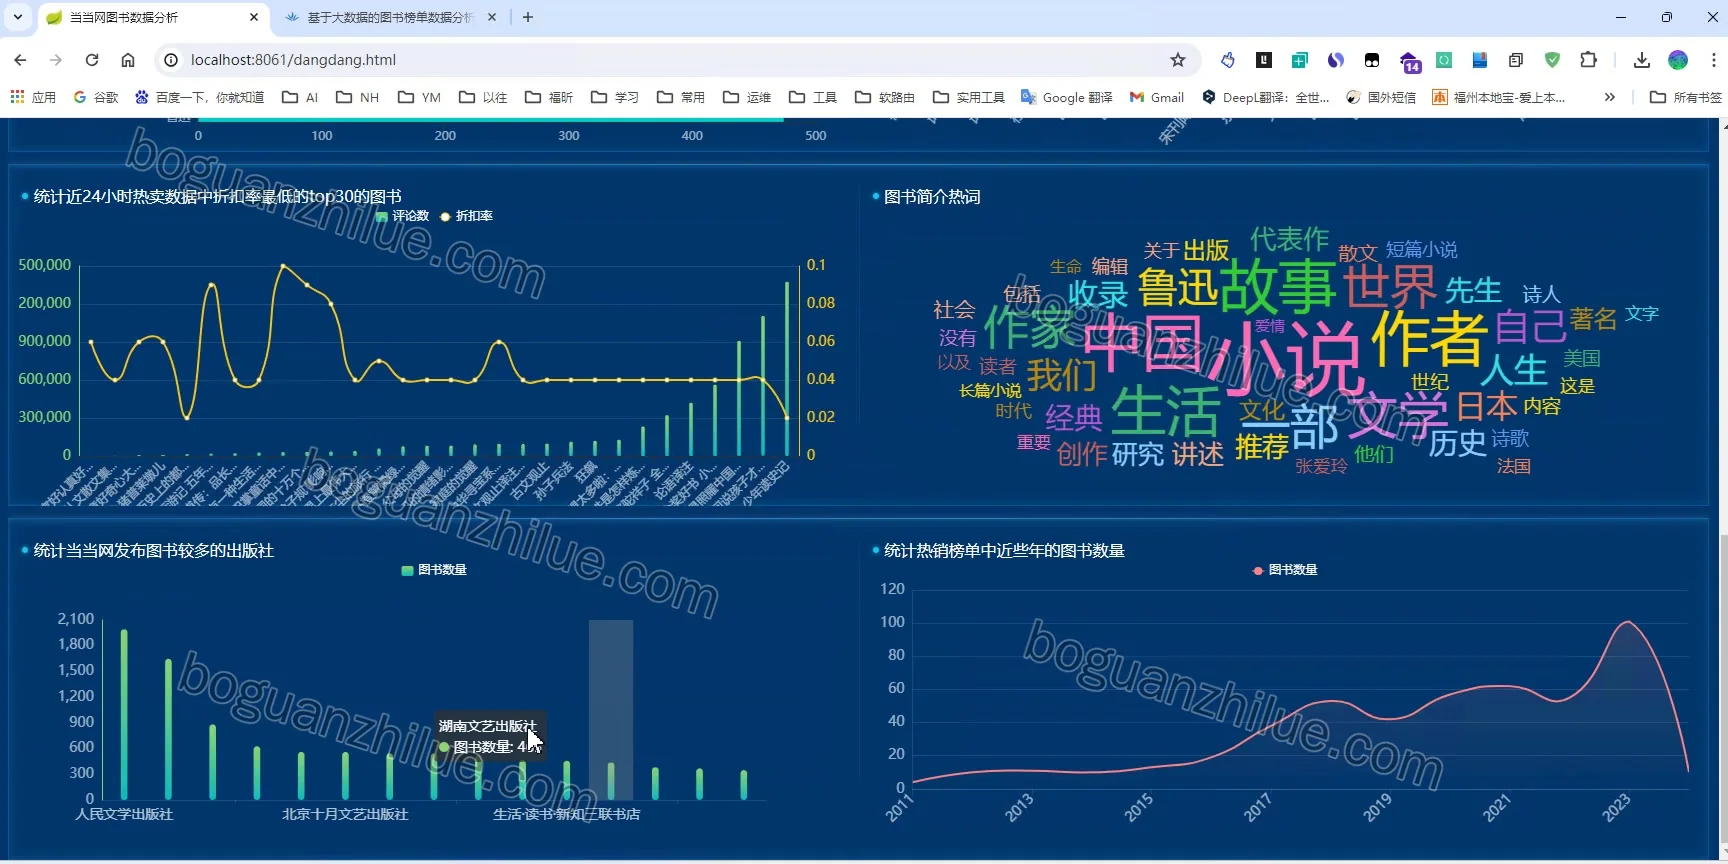Screen dimensions: 1728x864
Task: Toggle the 折扣率 legend series
Action: pyautogui.click(x=466, y=216)
